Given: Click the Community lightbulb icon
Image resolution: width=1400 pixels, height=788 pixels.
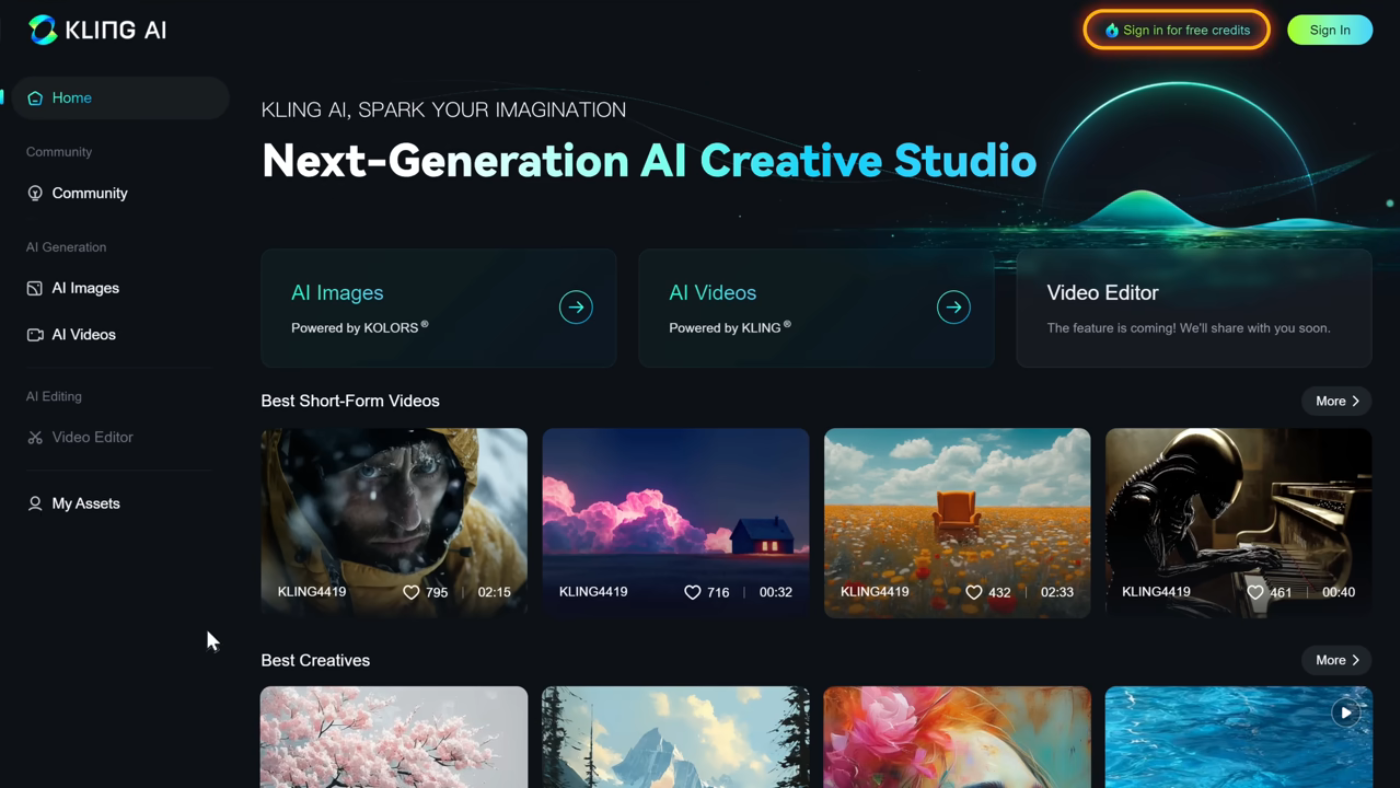Looking at the screenshot, I should click(35, 193).
